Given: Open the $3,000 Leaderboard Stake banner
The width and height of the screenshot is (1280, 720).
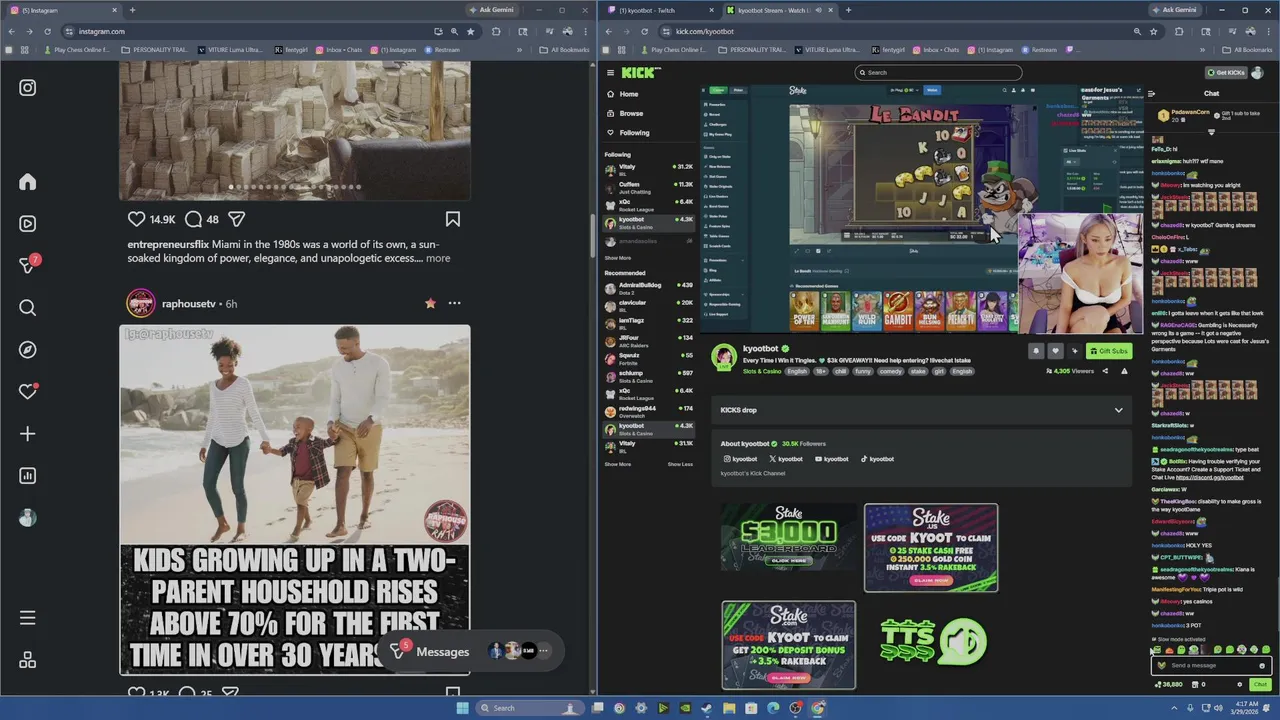Looking at the screenshot, I should coord(789,537).
